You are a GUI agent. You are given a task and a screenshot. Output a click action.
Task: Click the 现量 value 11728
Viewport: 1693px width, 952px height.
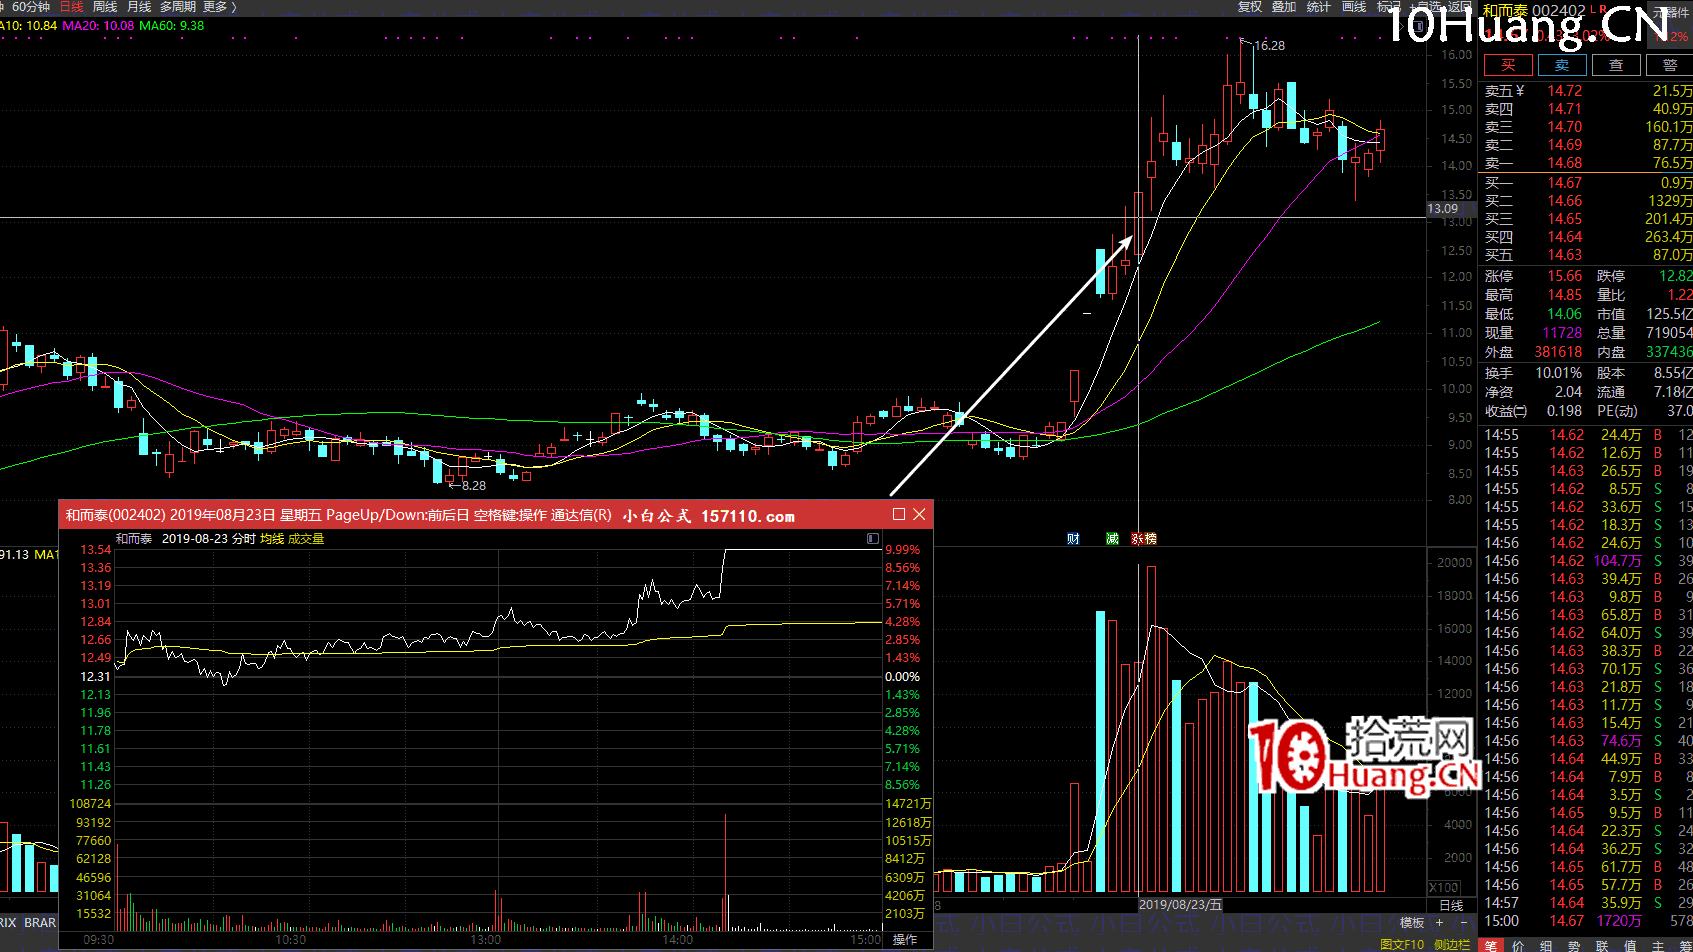(1562, 333)
